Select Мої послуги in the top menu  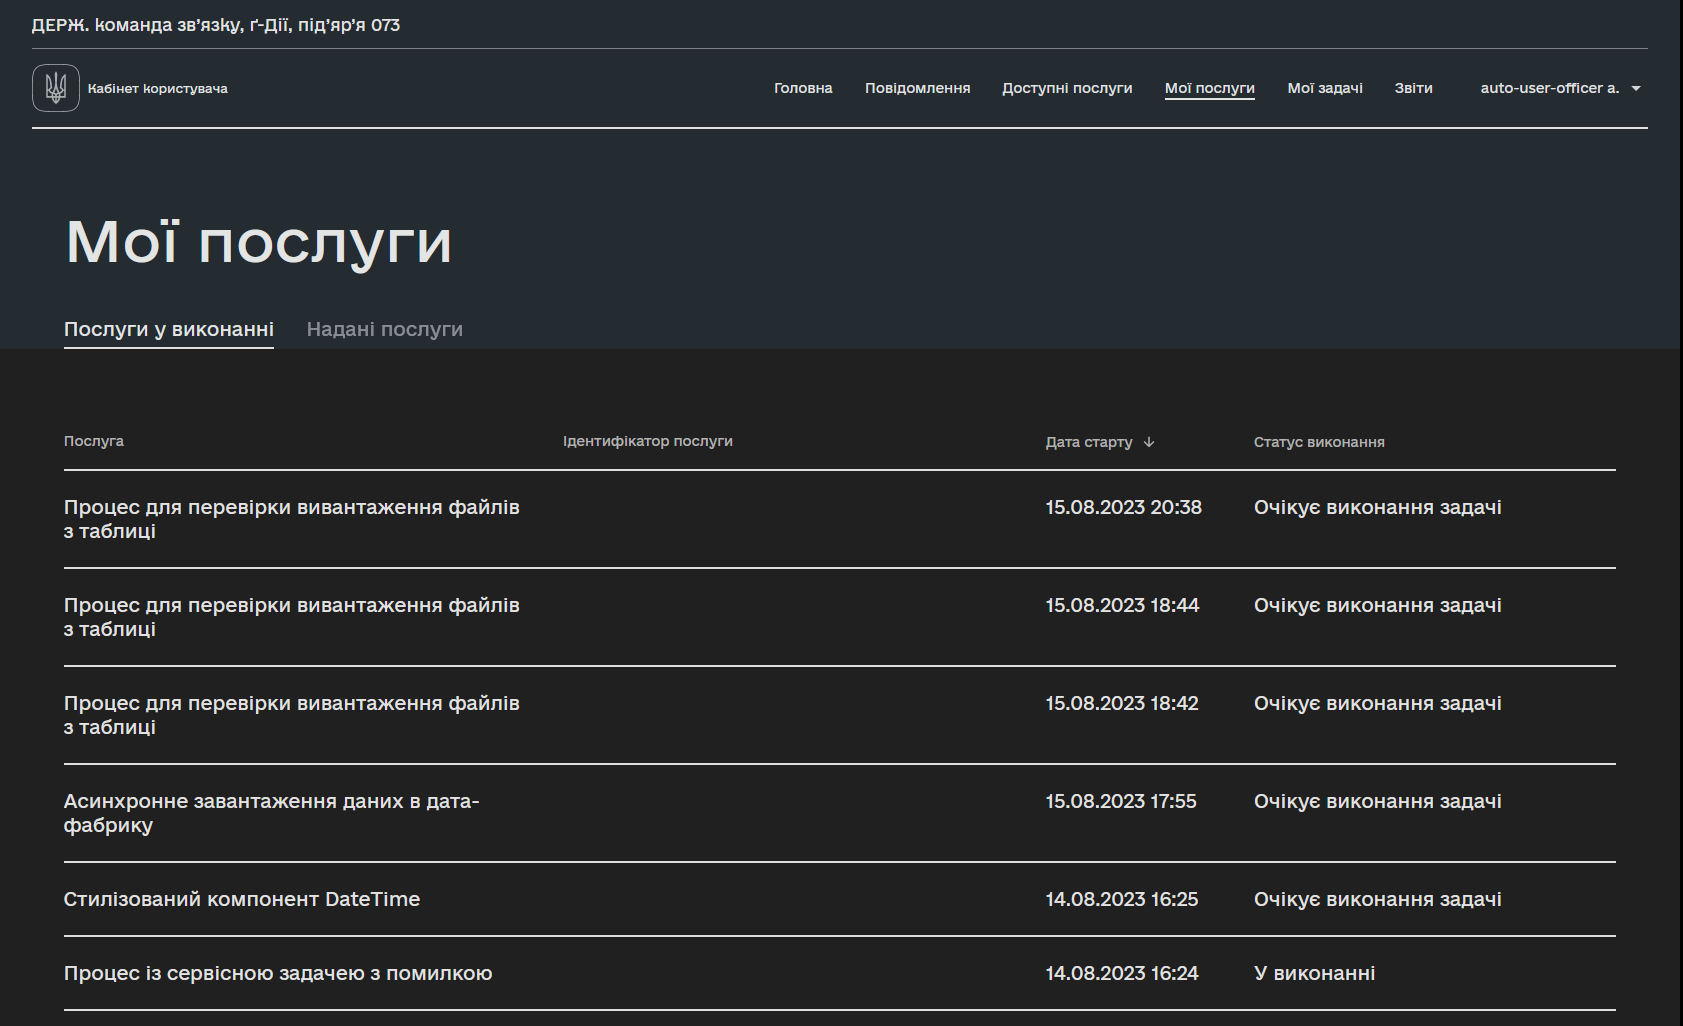click(x=1209, y=88)
